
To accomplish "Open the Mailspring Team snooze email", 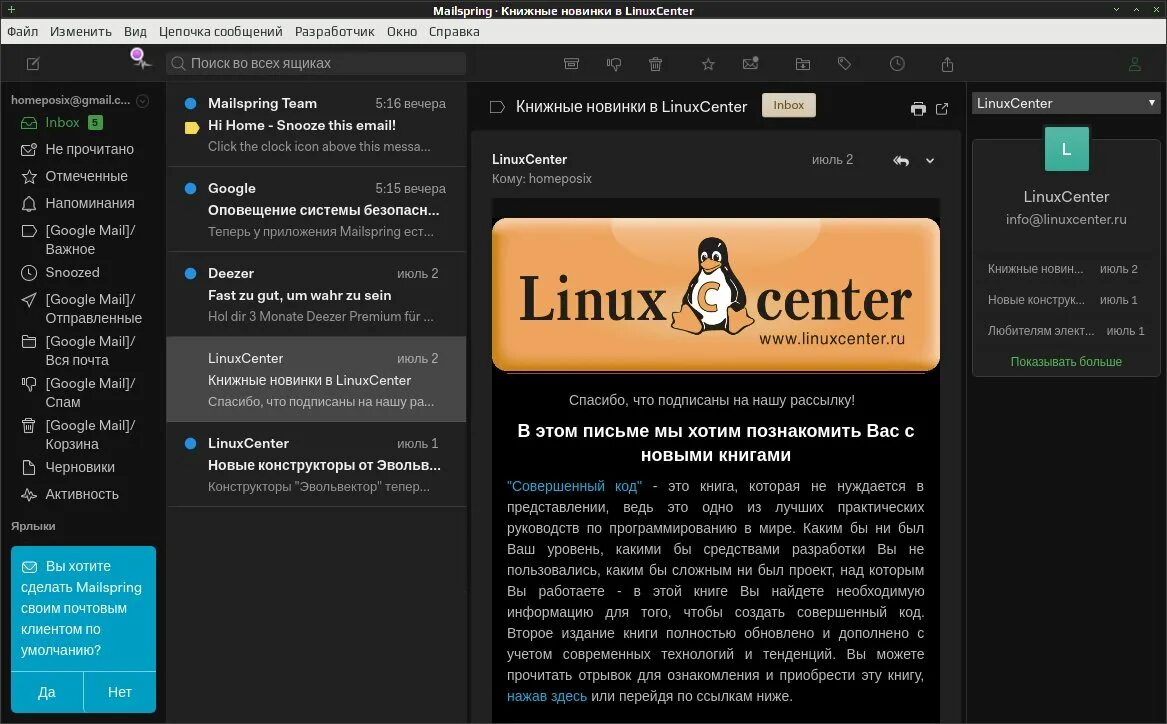I will pos(317,124).
